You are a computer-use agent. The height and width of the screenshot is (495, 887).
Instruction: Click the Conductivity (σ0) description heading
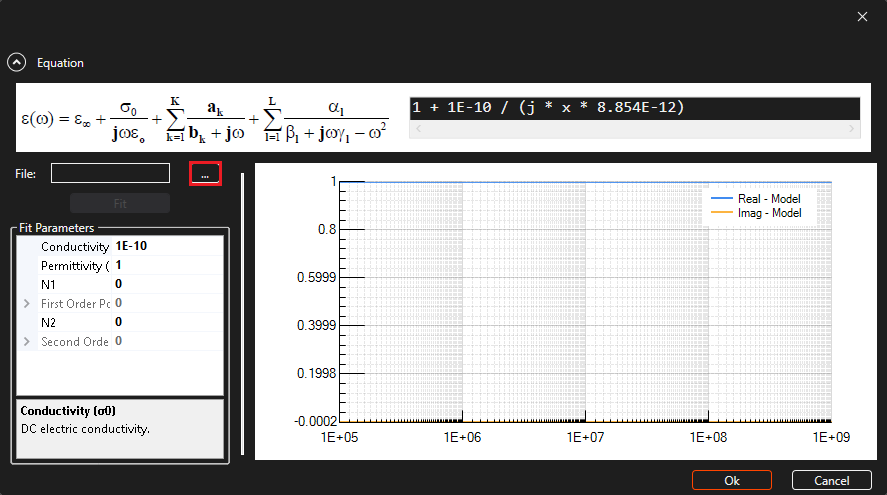[68, 411]
